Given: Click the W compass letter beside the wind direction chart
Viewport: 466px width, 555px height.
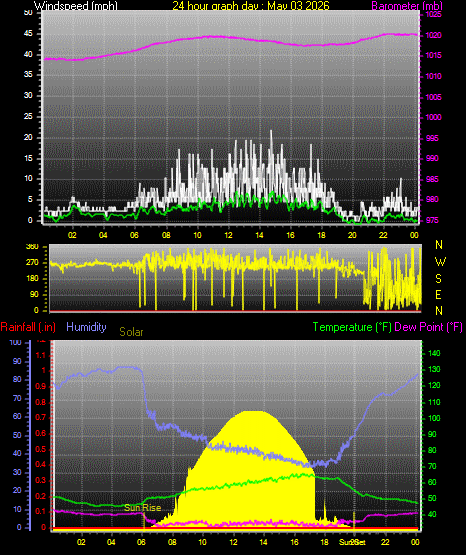Looking at the screenshot, I should coord(440,262).
